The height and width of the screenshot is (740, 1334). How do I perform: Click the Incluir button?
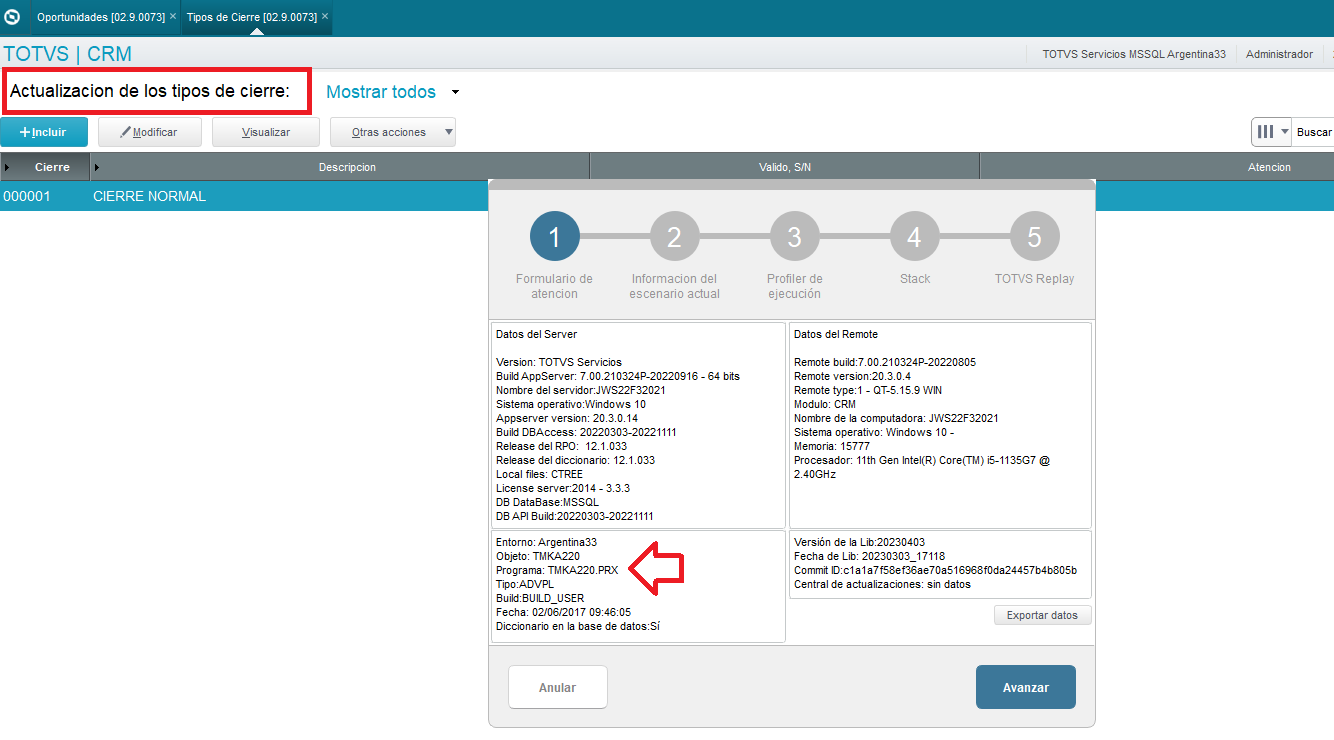[x=44, y=132]
